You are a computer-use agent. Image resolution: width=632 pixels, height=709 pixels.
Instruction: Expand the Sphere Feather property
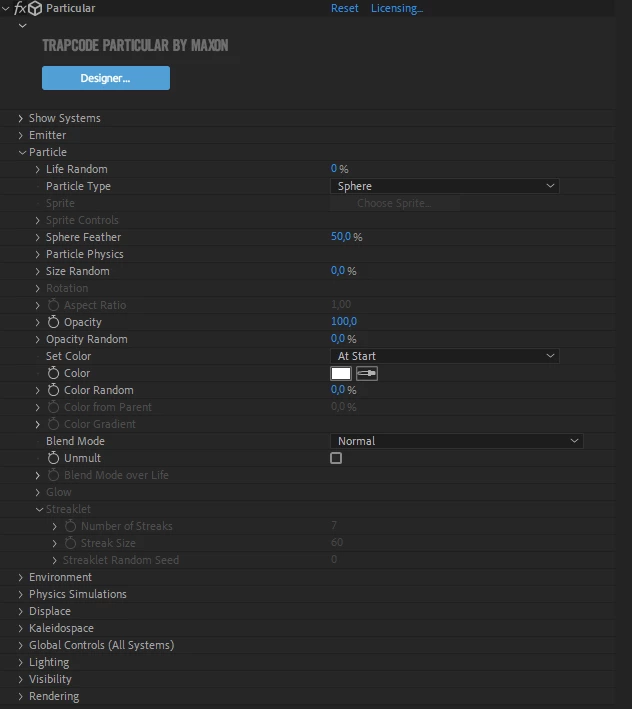(x=38, y=237)
